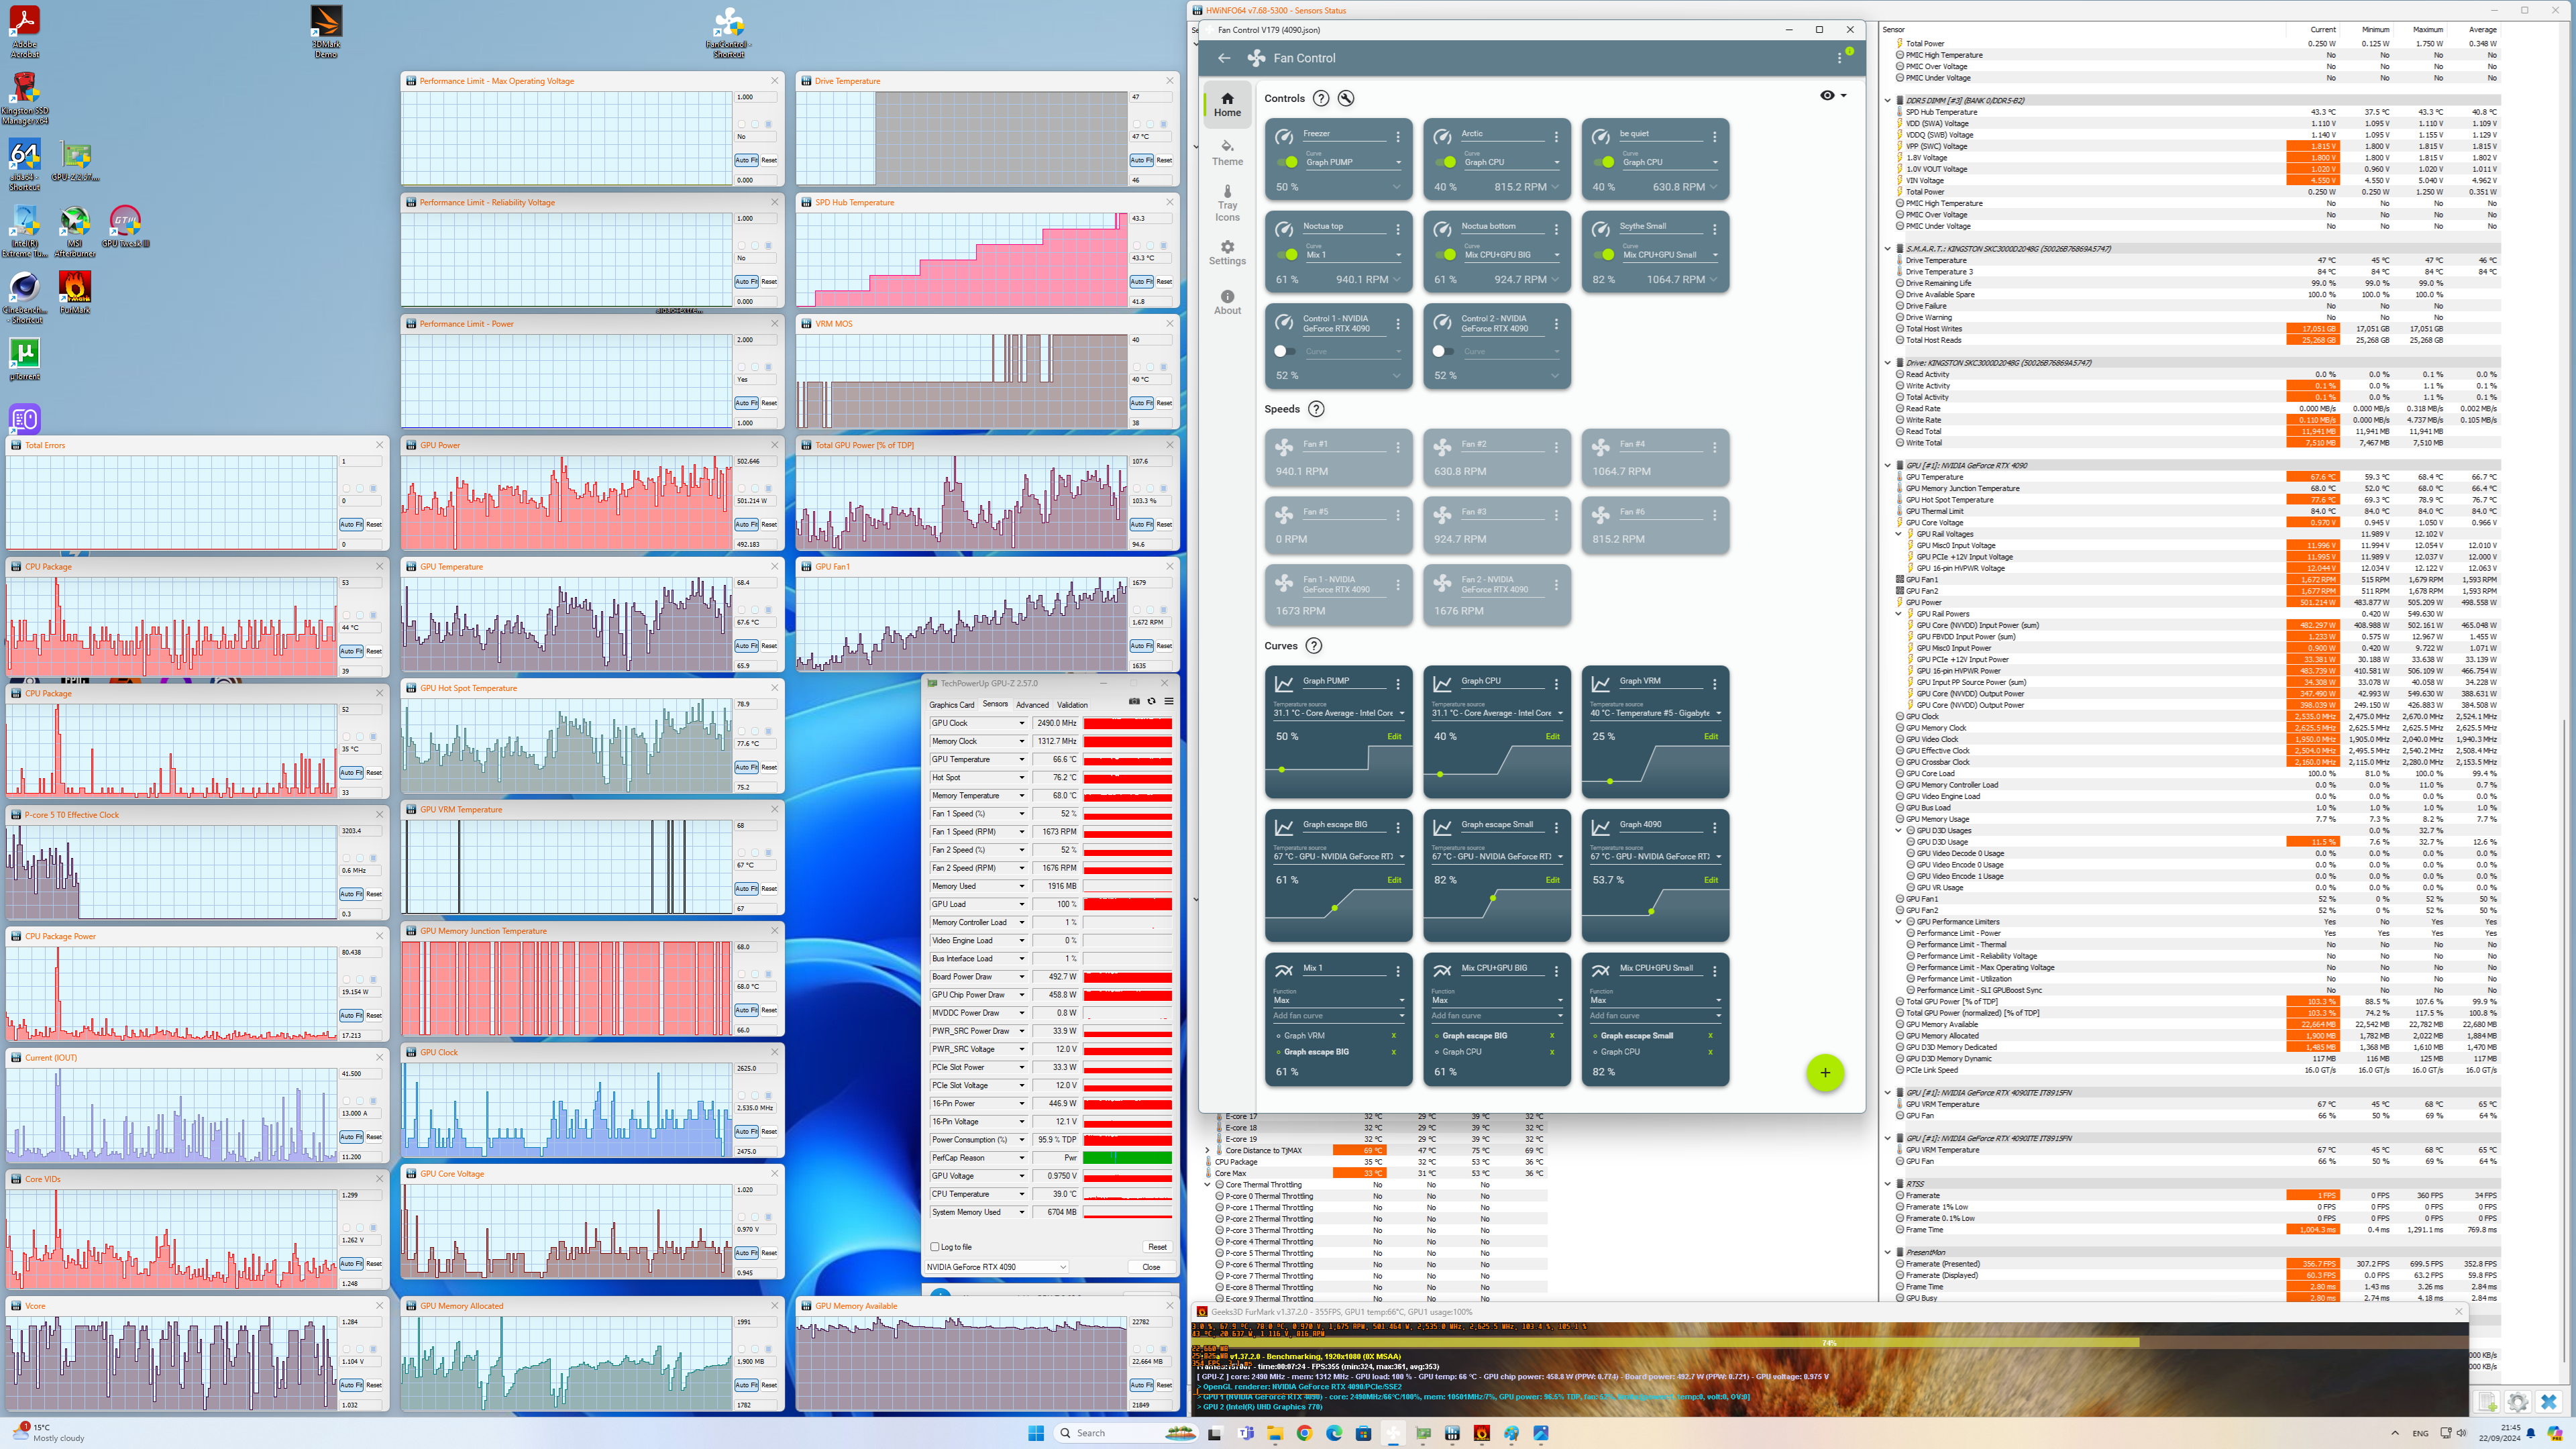Click GPU-Z screenshot camera icon

[x=1134, y=701]
